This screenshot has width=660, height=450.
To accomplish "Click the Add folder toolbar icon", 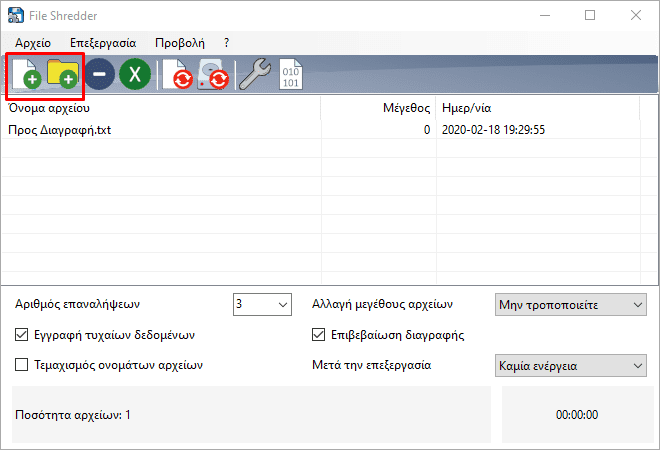I will [x=63, y=74].
